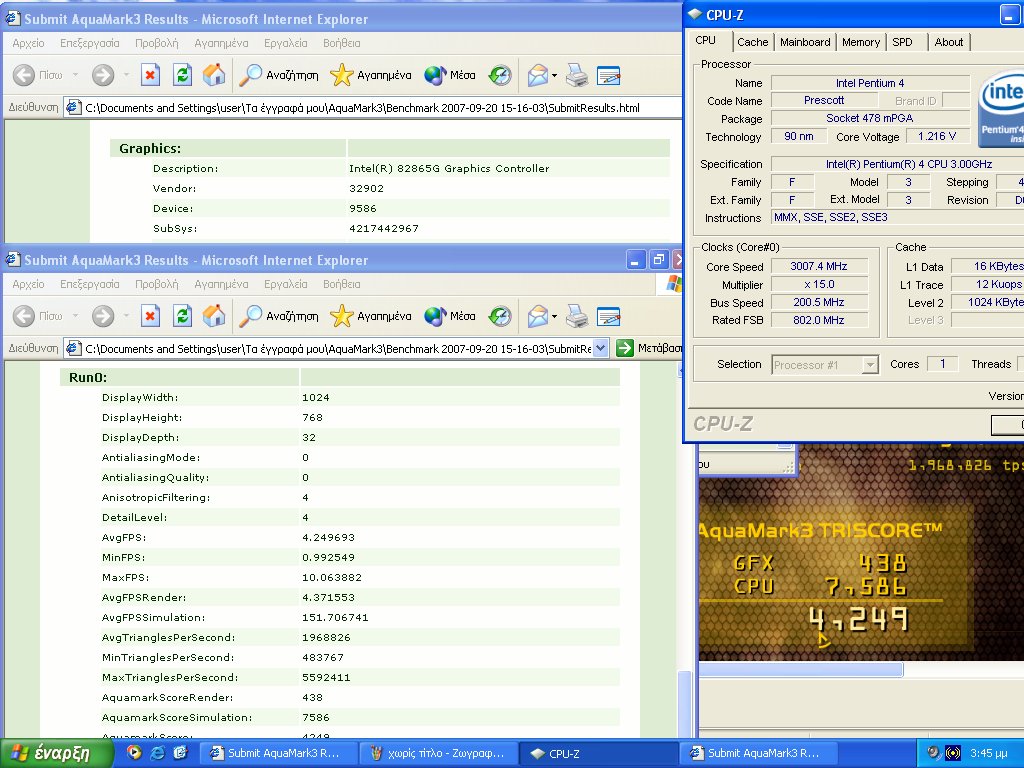This screenshot has height=768, width=1024.
Task: Click the Mail icon in the upper IE toolbar
Action: click(x=537, y=75)
